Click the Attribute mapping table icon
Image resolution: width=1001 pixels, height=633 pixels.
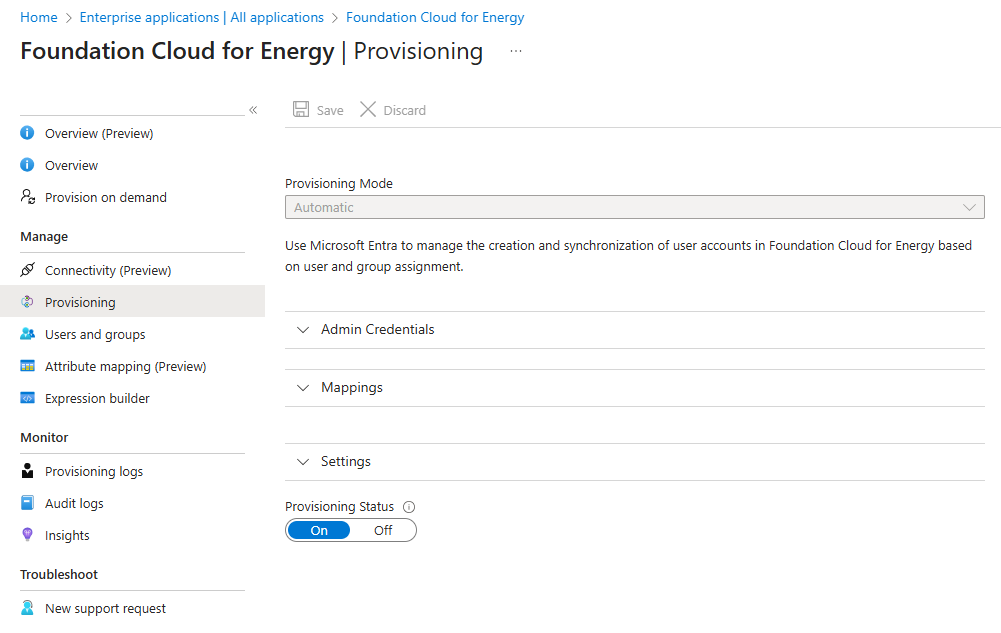(27, 366)
